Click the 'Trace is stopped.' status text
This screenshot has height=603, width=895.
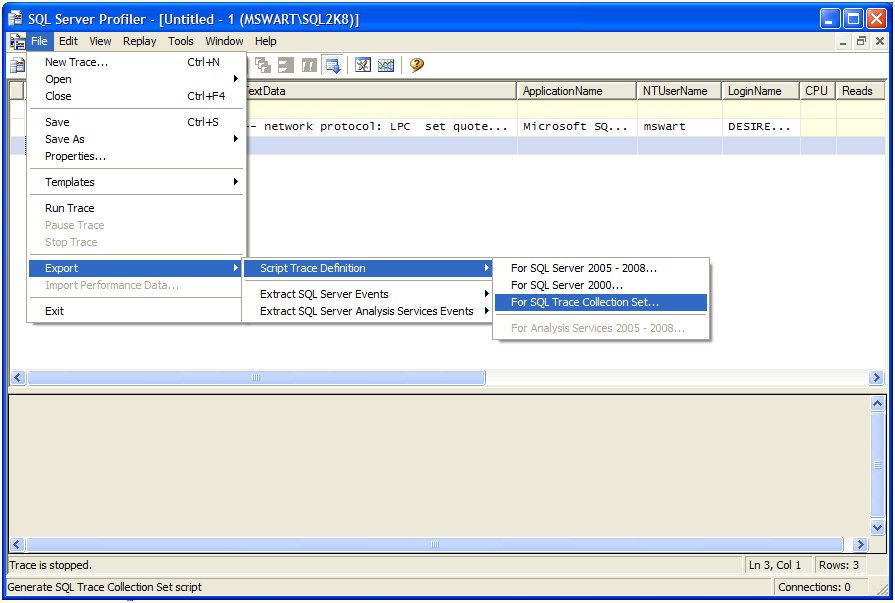50,565
